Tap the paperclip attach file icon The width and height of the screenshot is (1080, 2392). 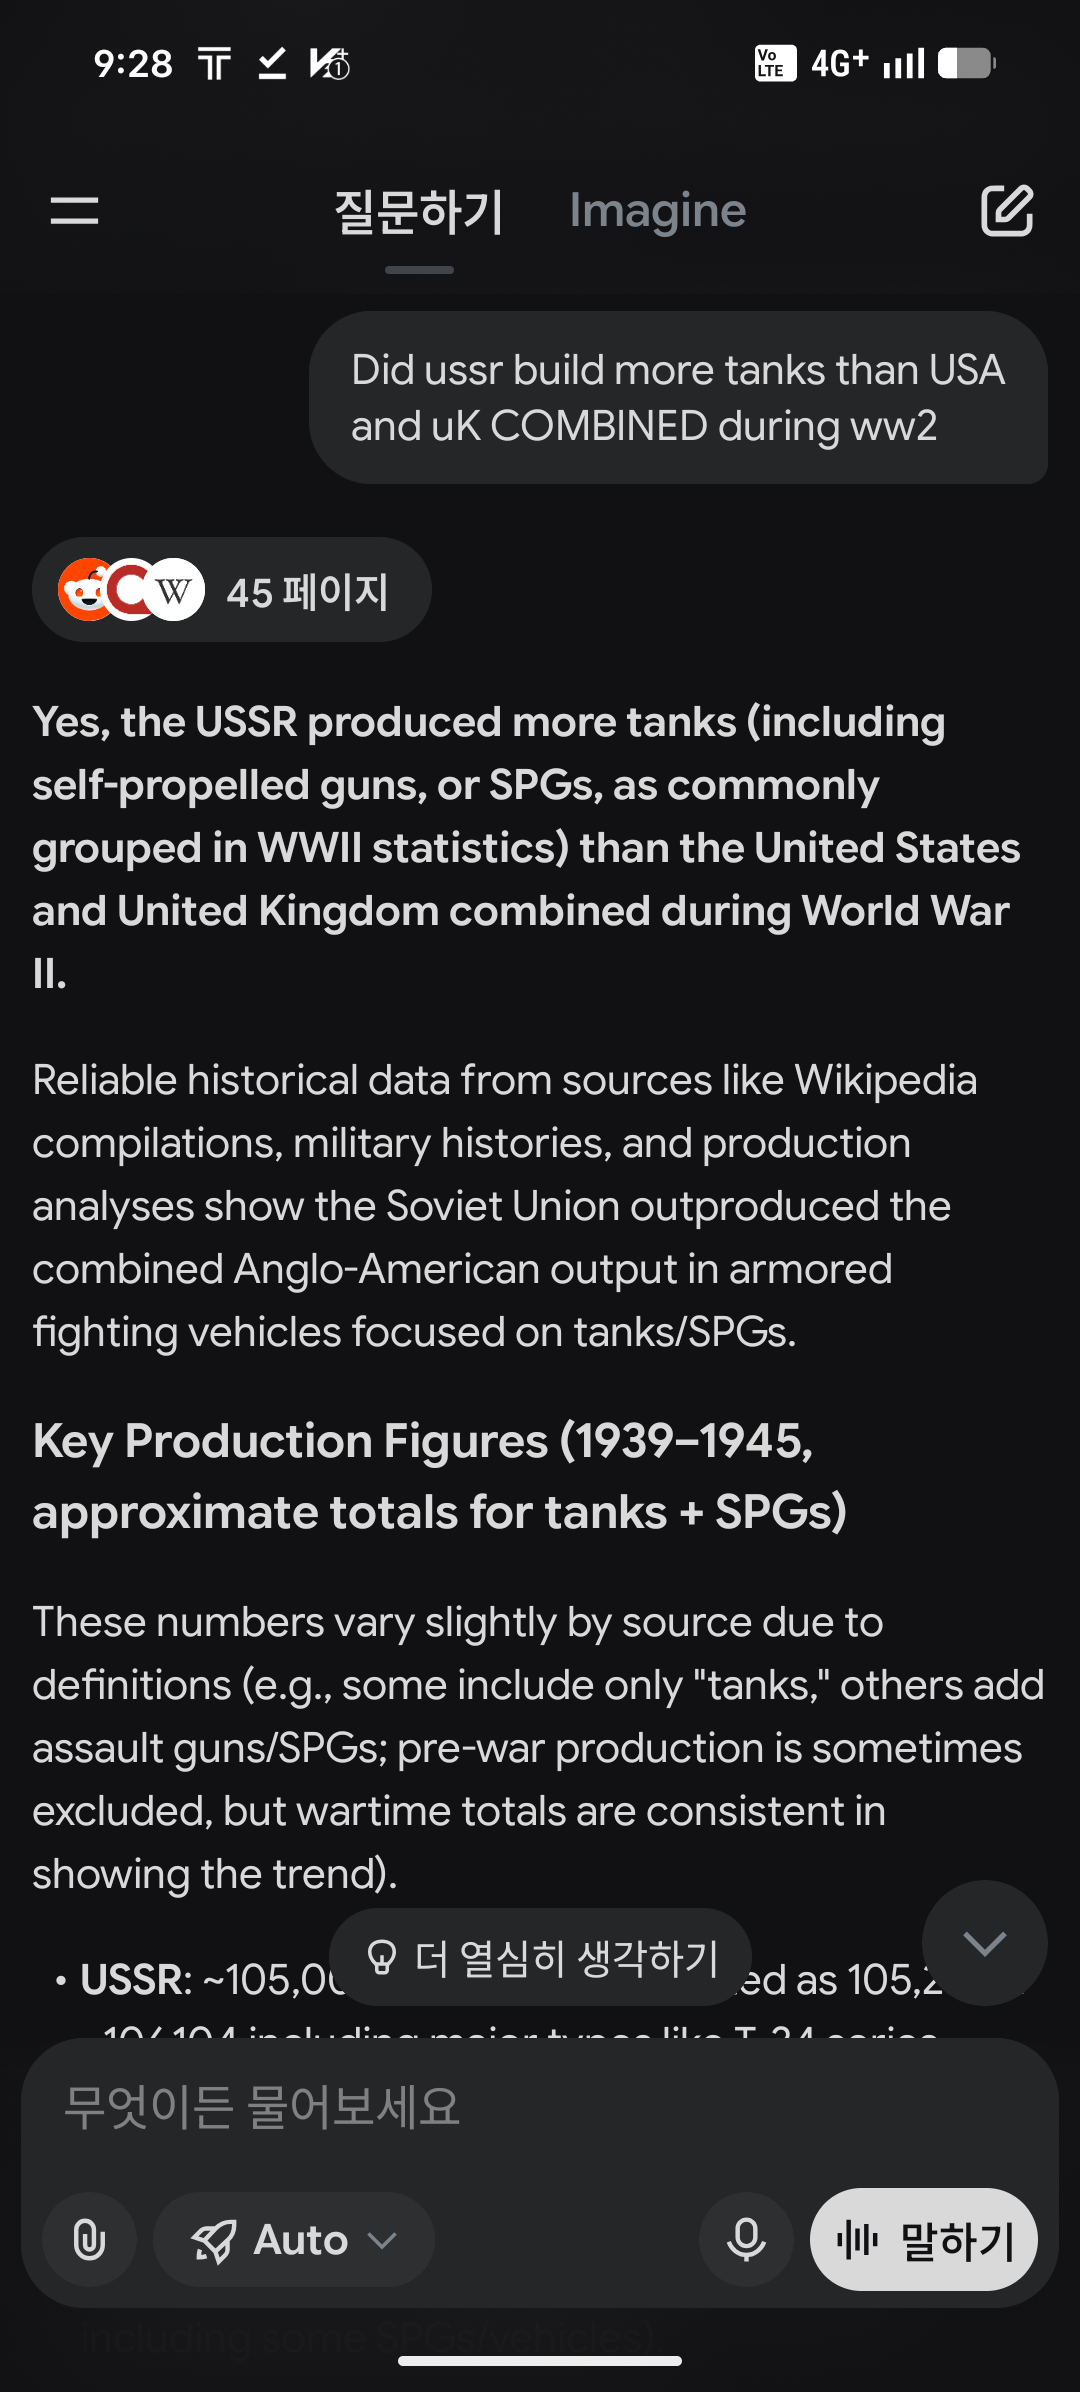coord(90,2240)
